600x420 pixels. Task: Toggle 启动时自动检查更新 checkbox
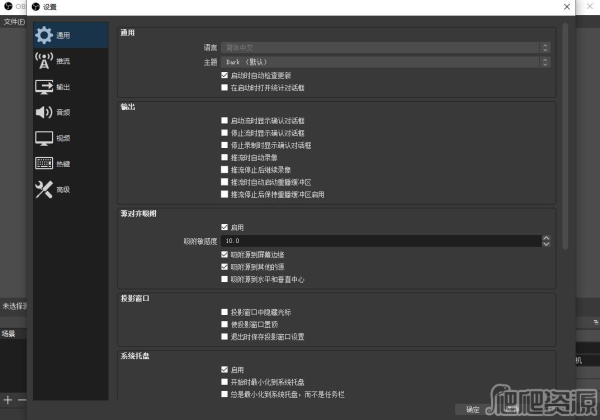pos(224,75)
